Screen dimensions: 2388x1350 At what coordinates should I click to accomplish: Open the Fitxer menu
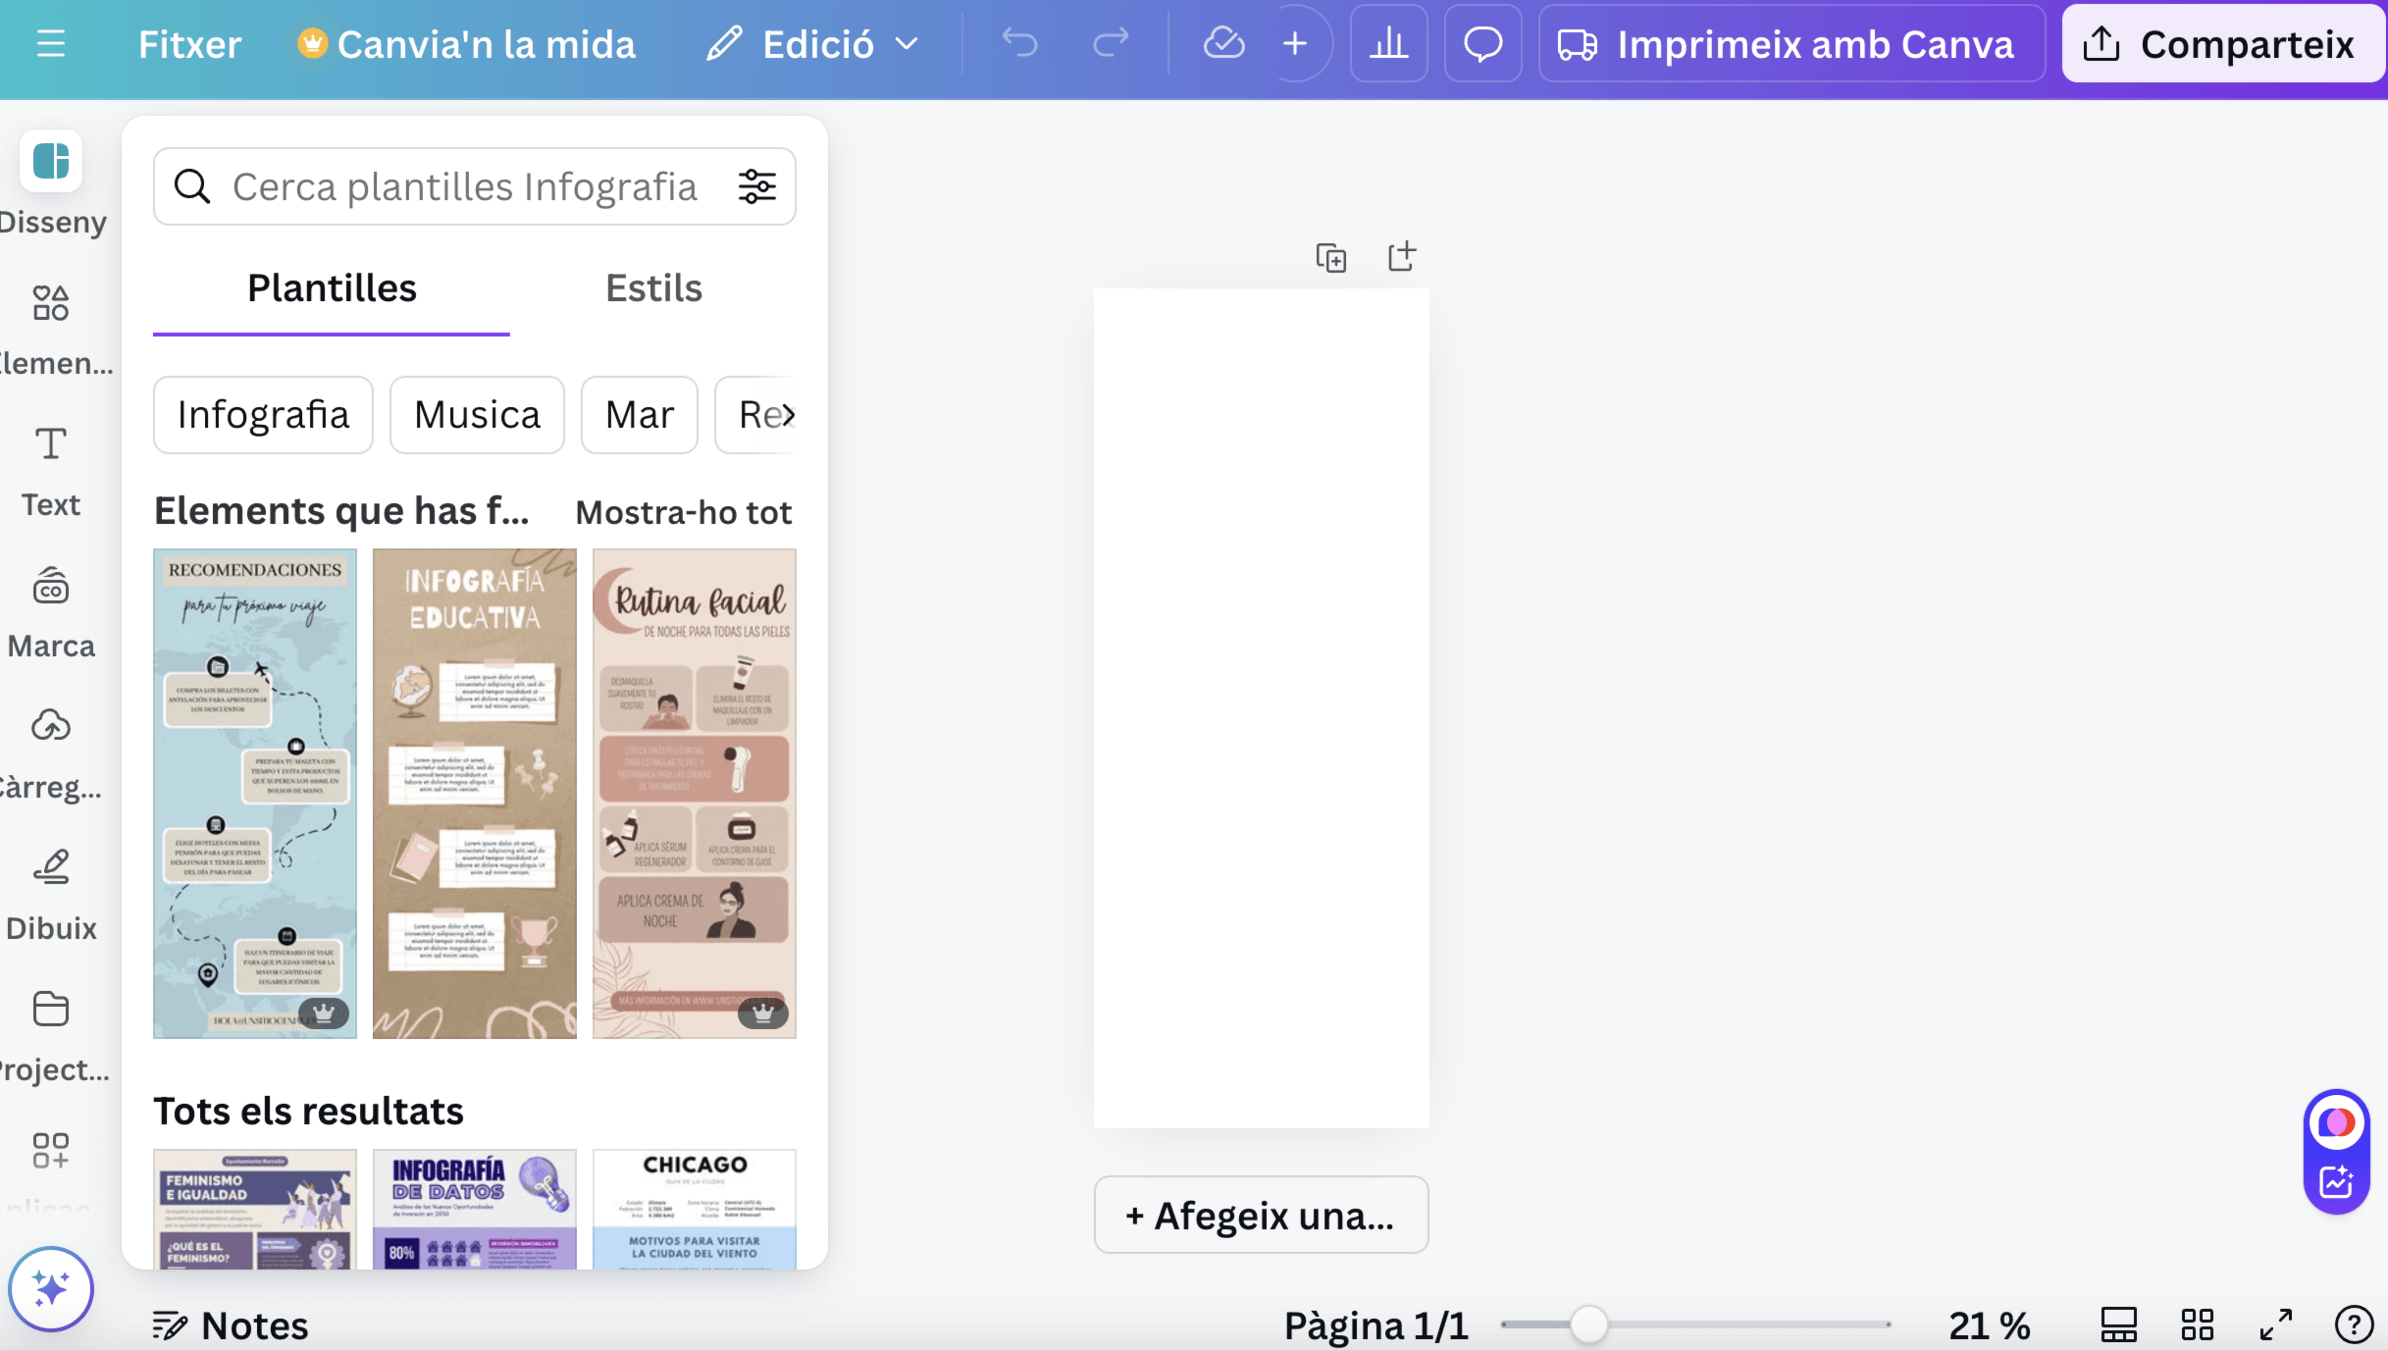coord(189,44)
